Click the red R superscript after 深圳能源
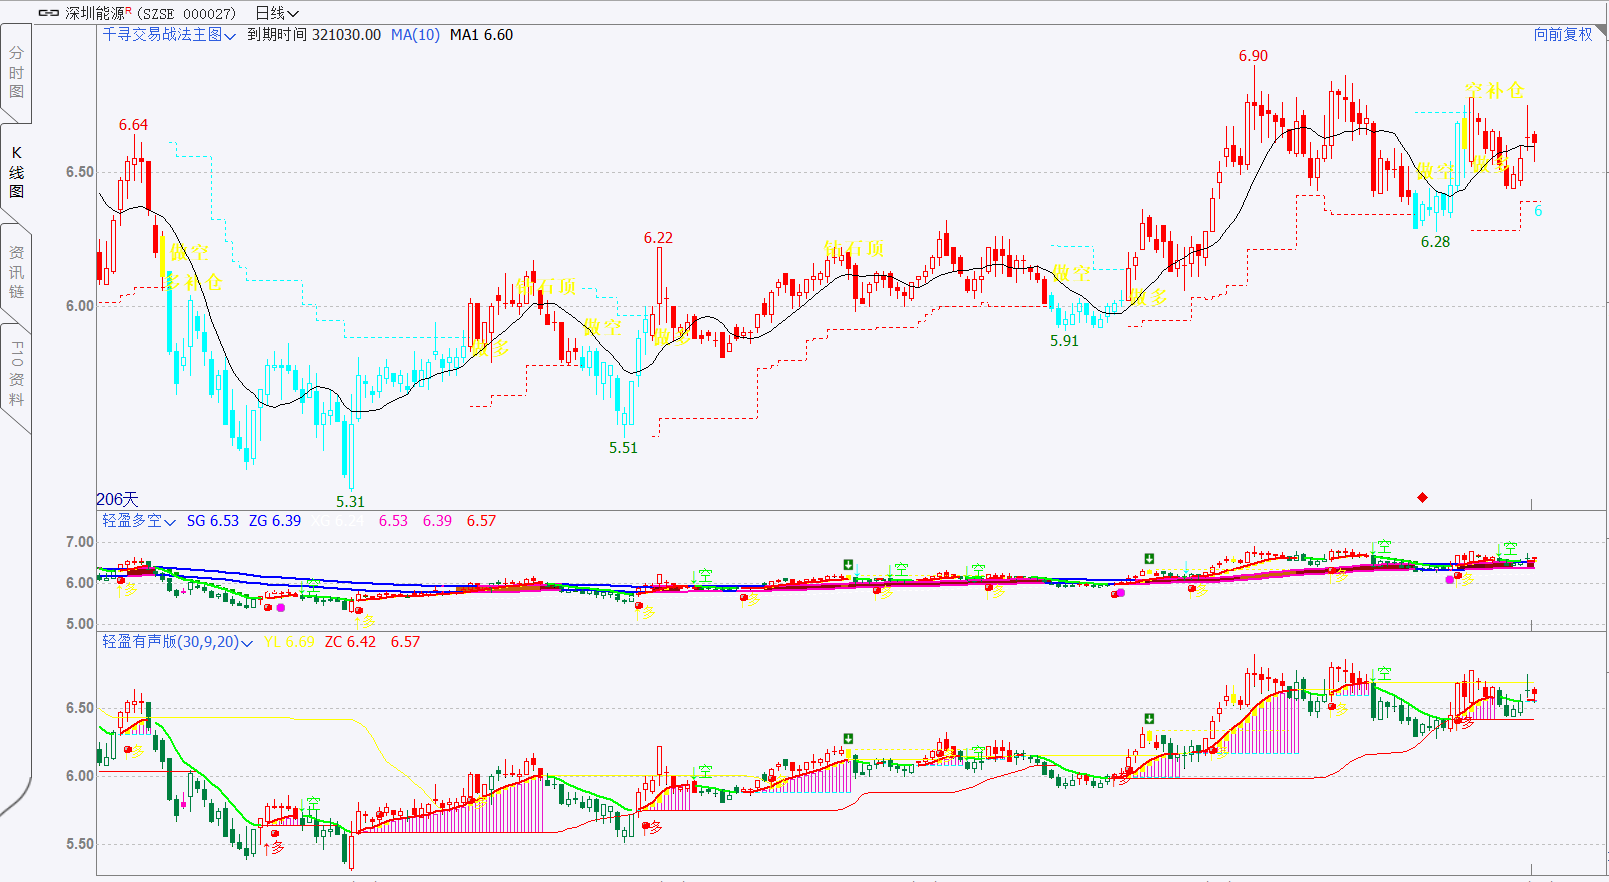Screen dimensions: 1609x882 (129, 10)
